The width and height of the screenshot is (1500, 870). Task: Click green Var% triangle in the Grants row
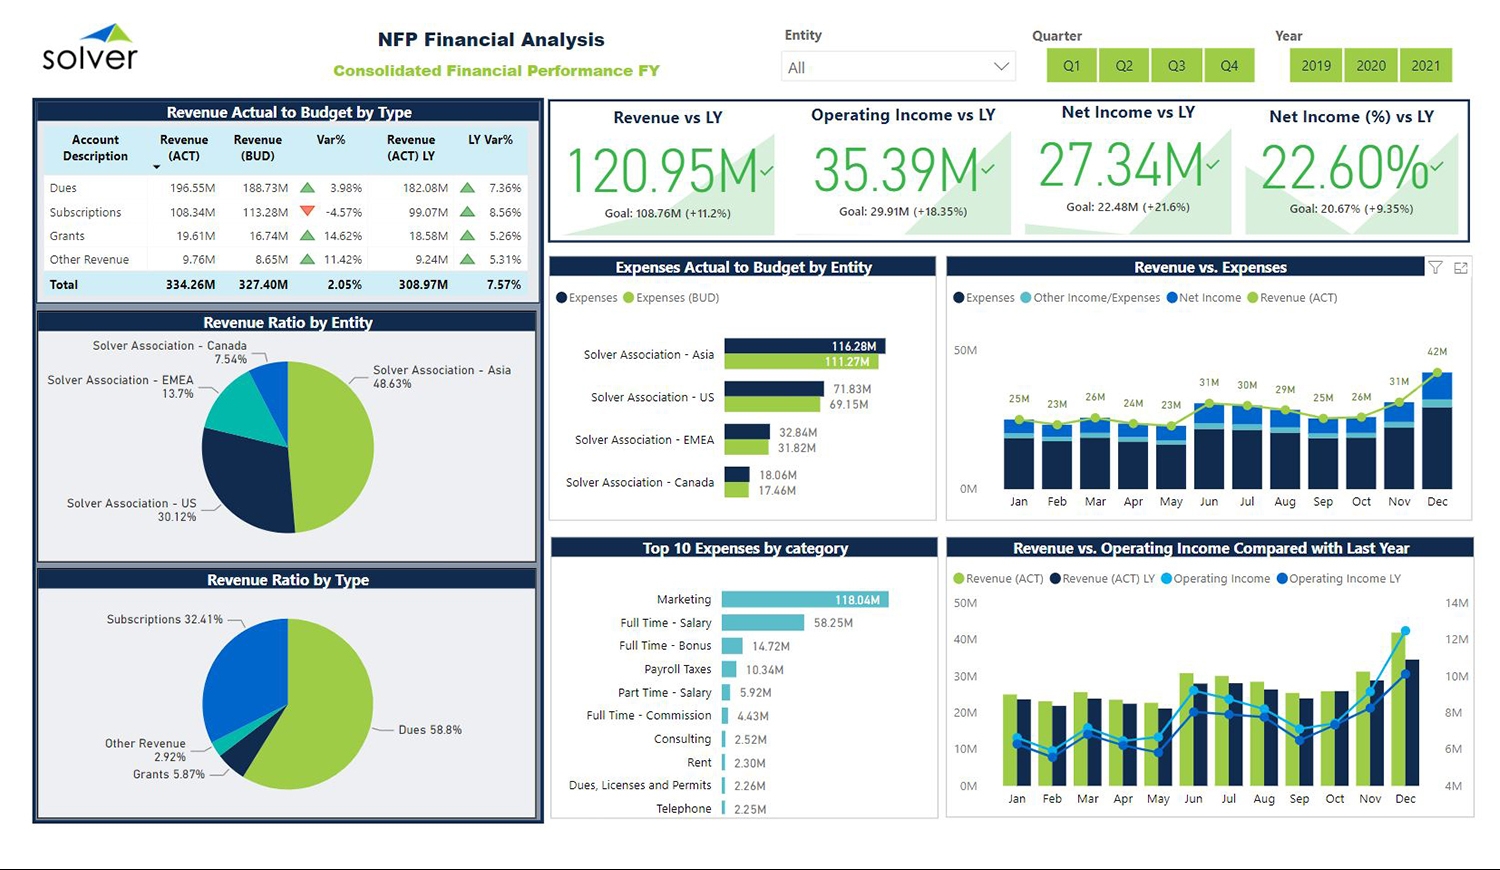(308, 236)
